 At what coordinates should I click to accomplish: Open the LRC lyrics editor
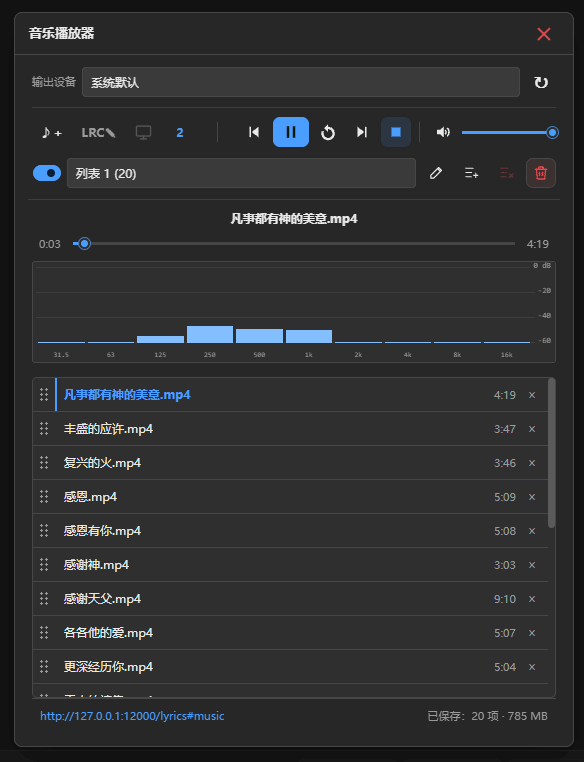(x=98, y=132)
